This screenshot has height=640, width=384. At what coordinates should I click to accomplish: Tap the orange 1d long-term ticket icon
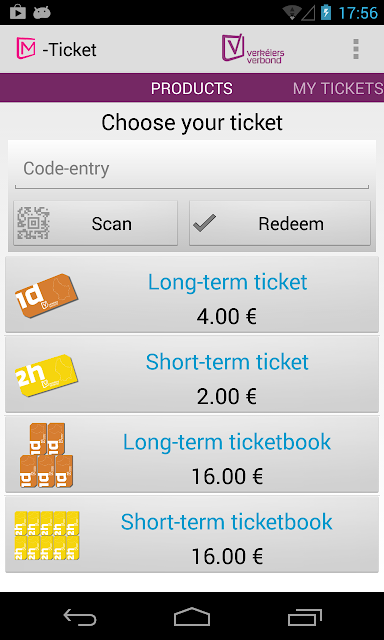pos(46,295)
